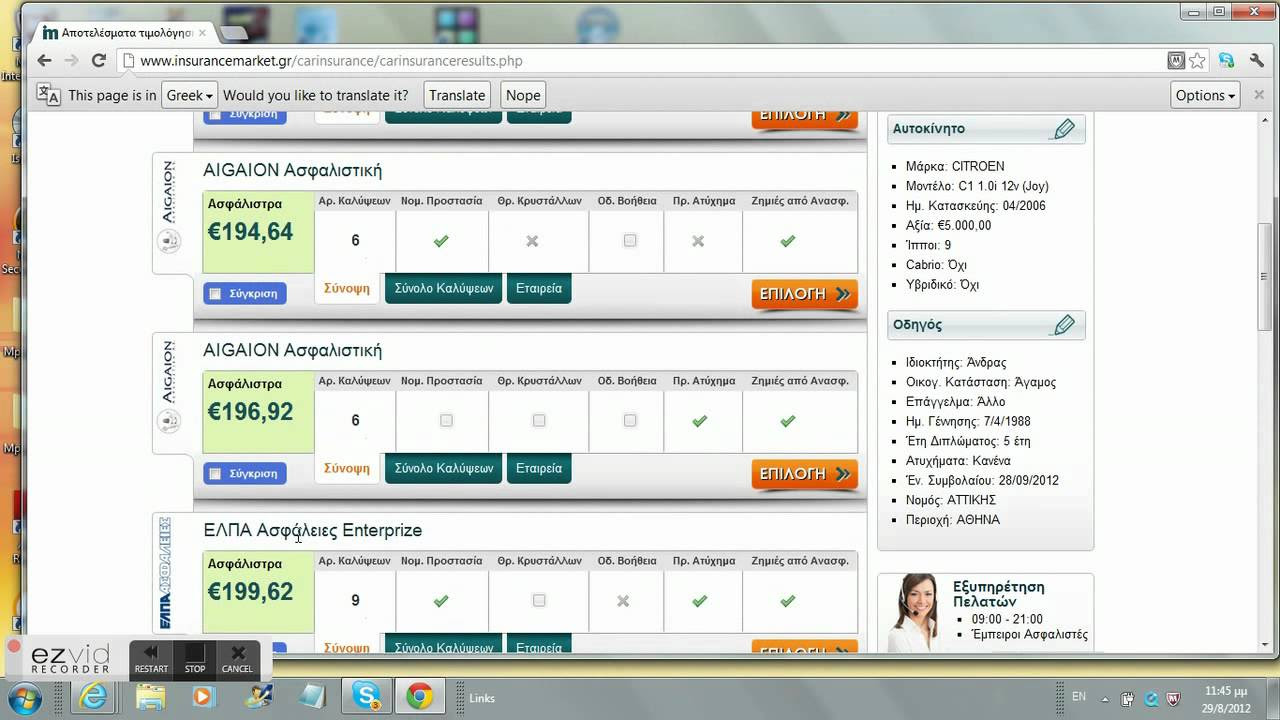This screenshot has height=720, width=1280.
Task: Open the Greek language dropdown in translate bar
Action: [189, 95]
